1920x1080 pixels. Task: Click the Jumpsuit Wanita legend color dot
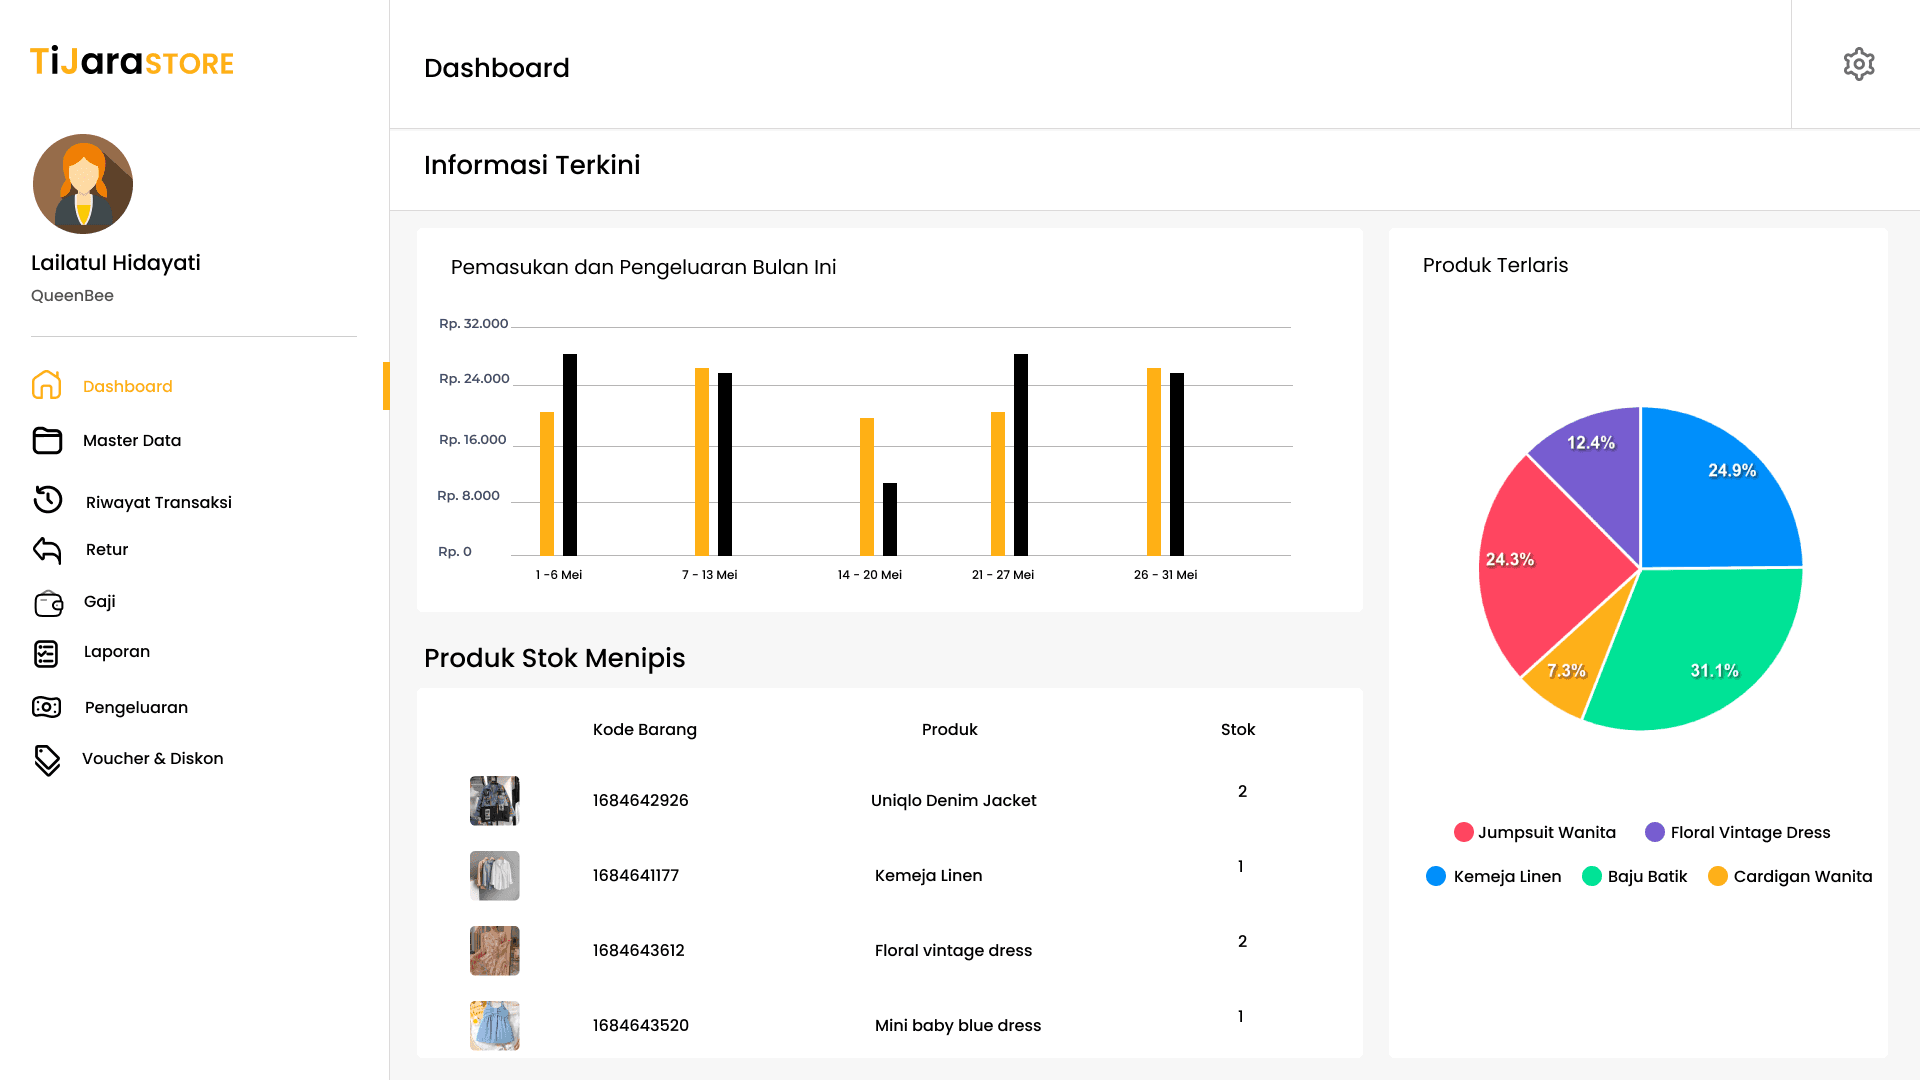[x=1463, y=832]
